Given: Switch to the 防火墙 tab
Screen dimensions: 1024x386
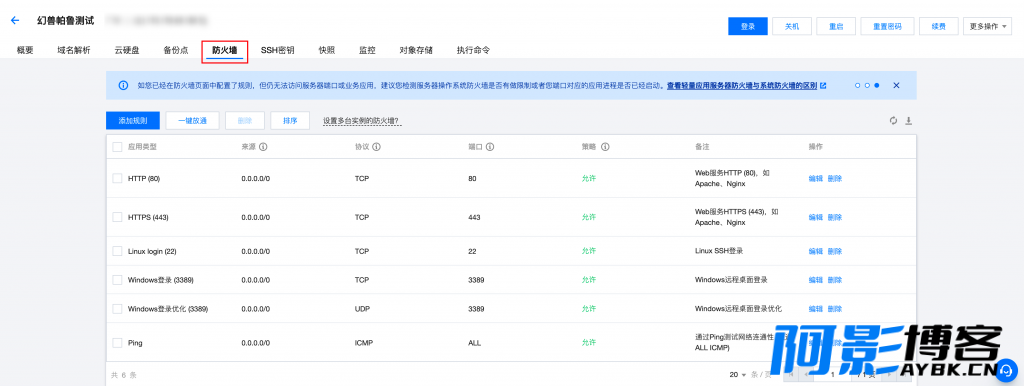Looking at the screenshot, I should coord(225,50).
